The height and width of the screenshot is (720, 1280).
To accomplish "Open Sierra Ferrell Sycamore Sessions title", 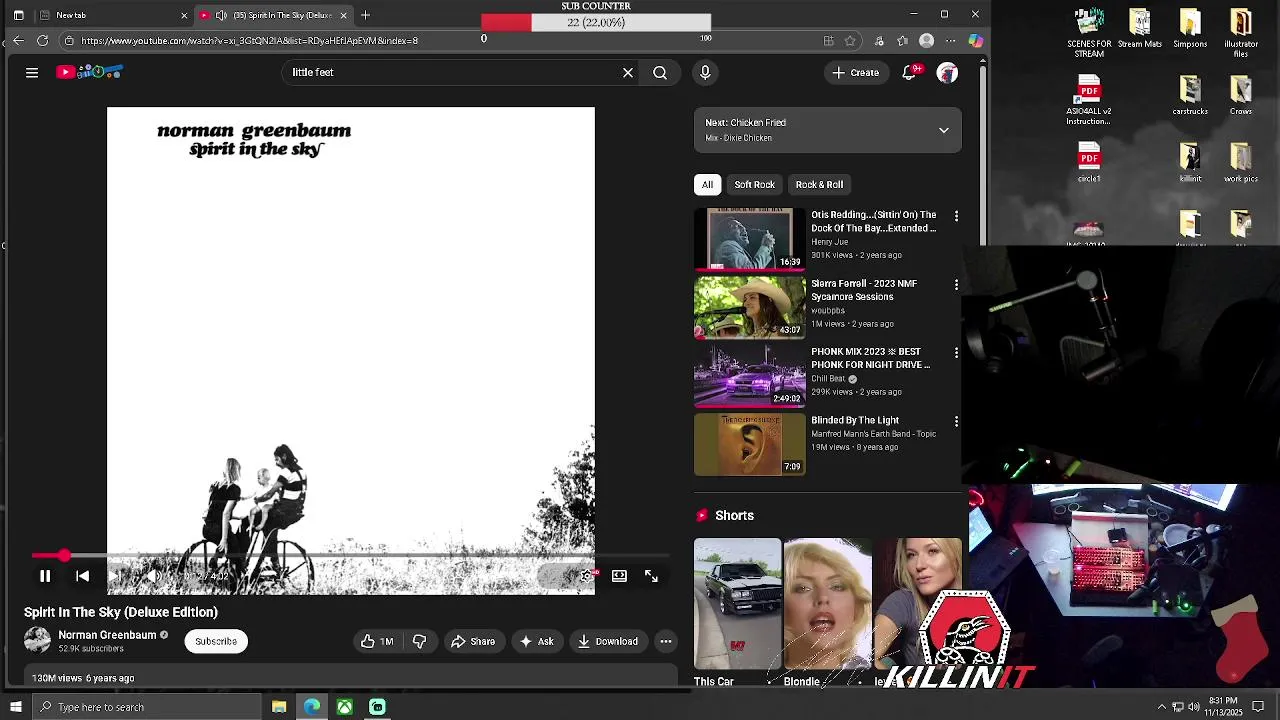I will click(x=864, y=290).
